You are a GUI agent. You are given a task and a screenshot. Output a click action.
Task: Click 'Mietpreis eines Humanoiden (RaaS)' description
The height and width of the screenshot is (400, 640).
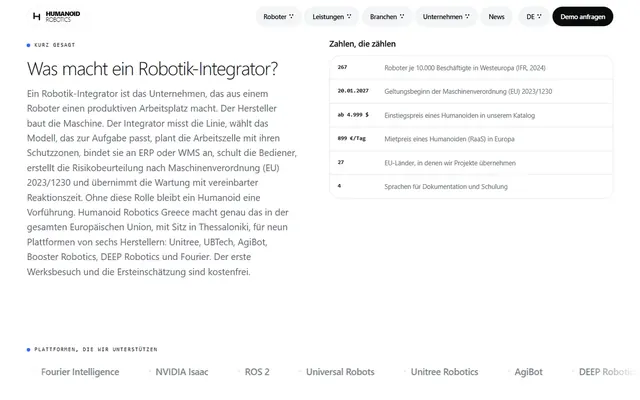tap(449, 139)
